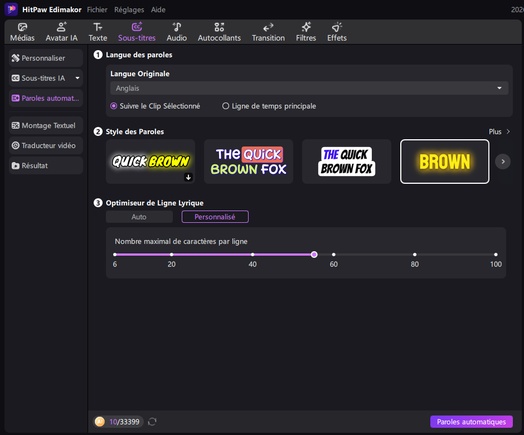Choose the red-highlight Quick Brown Fox style
Viewport: 524px width, 435px height.
click(x=249, y=162)
